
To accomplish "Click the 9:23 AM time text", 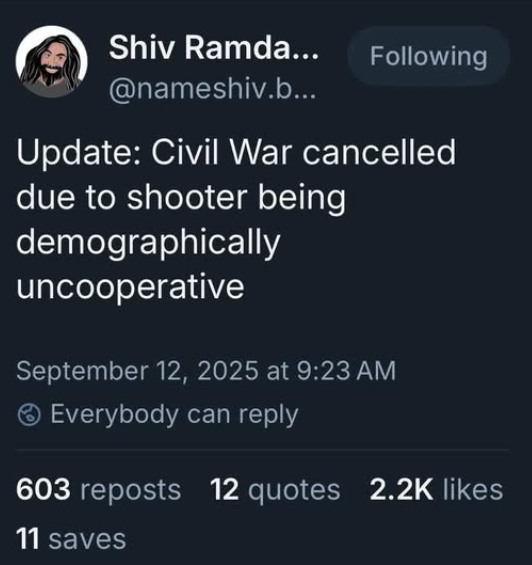I will point(346,371).
